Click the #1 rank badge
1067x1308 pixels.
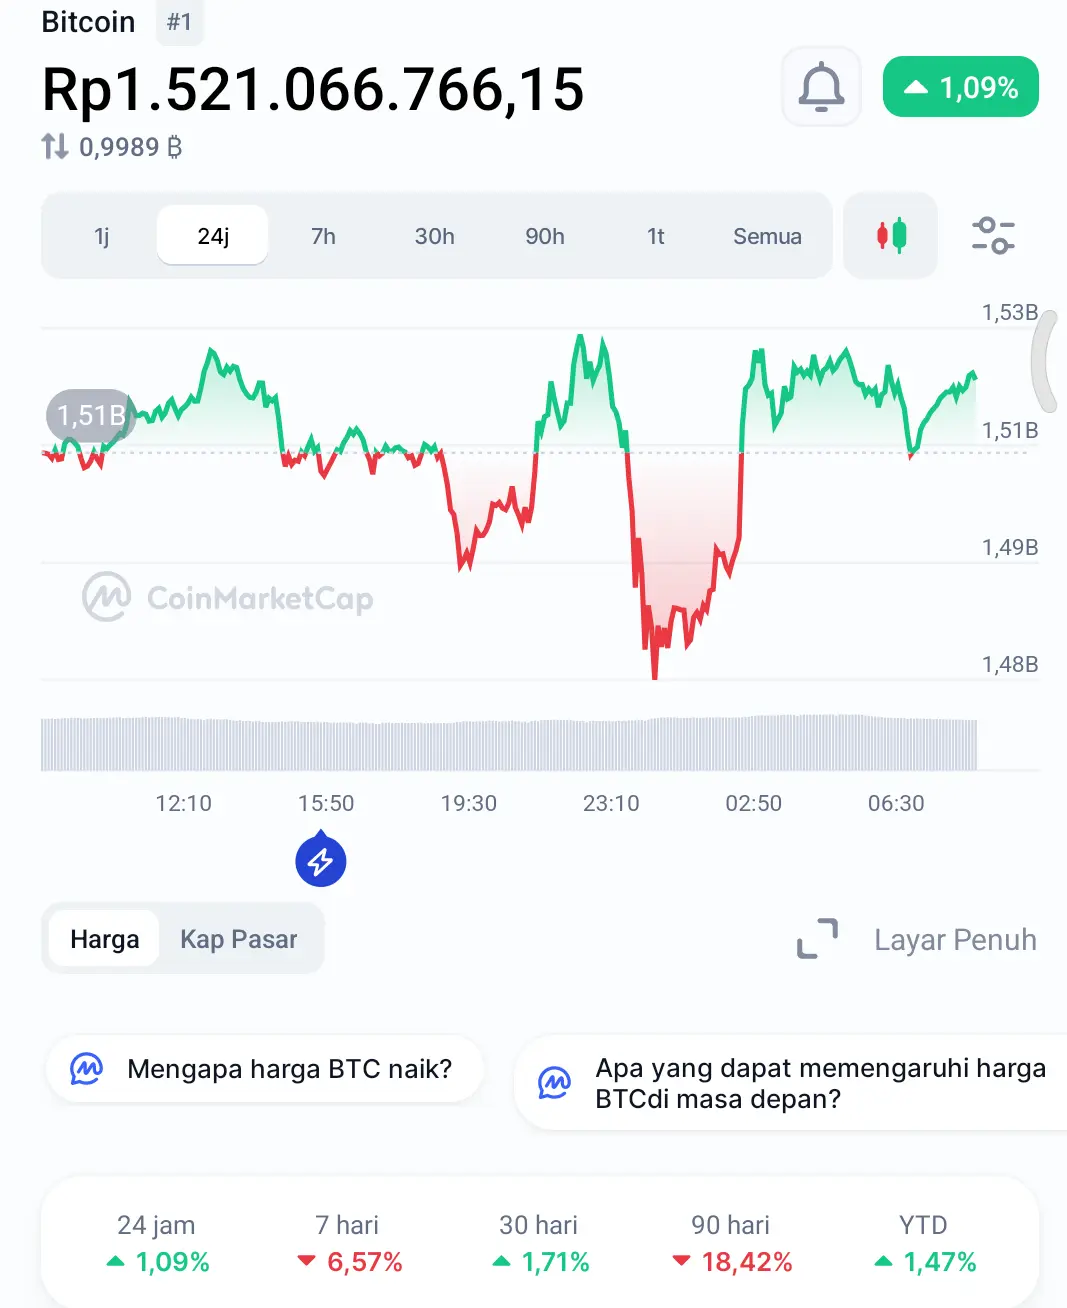click(180, 22)
